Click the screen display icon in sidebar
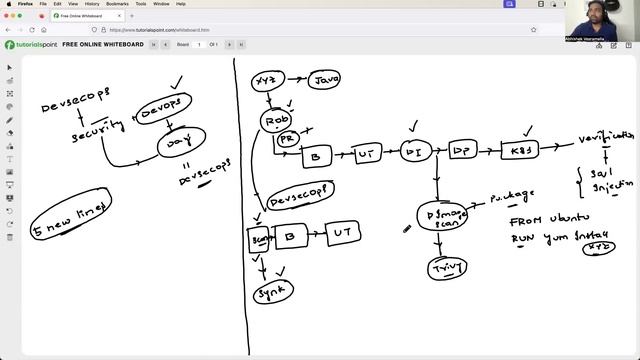This screenshot has height=360, width=640. coord(10,198)
